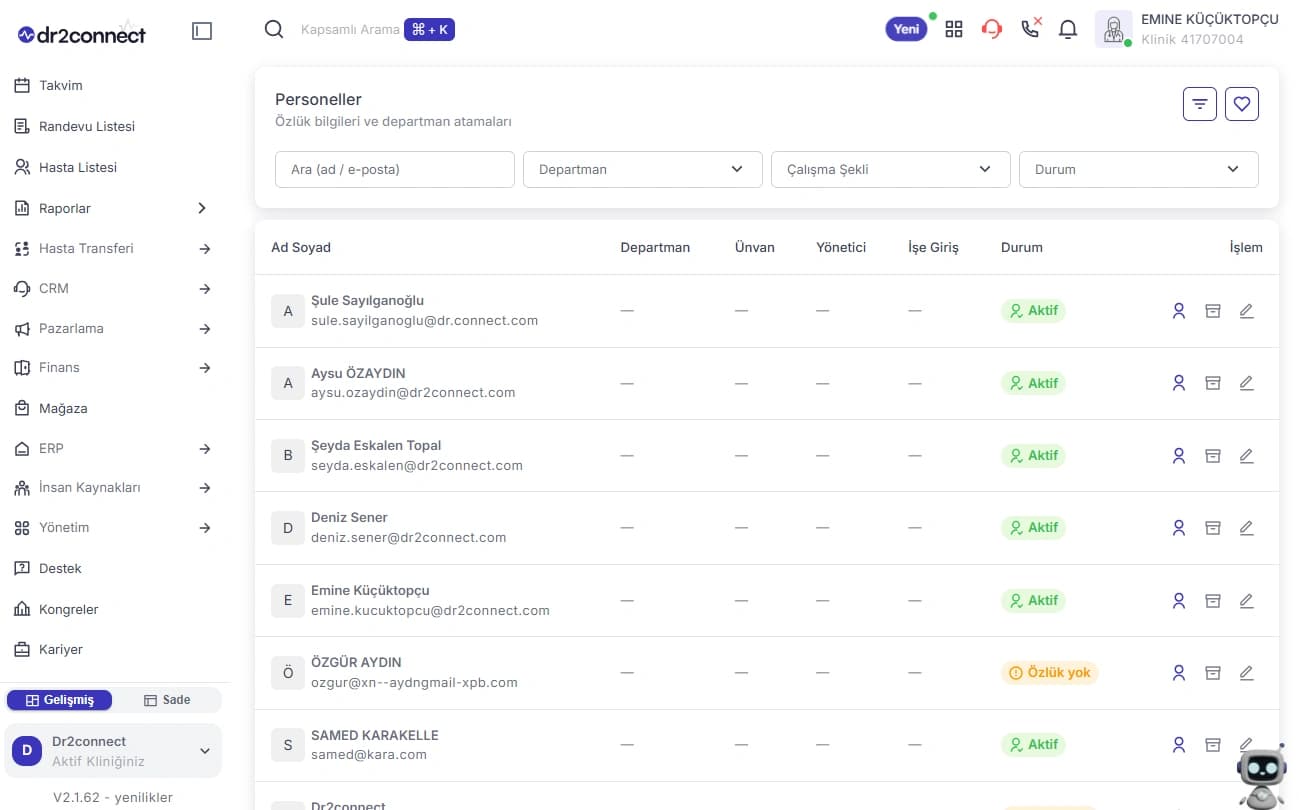This screenshot has height=810, width=1299.
Task: Click the Özlük yok status badge
Action: pos(1050,672)
